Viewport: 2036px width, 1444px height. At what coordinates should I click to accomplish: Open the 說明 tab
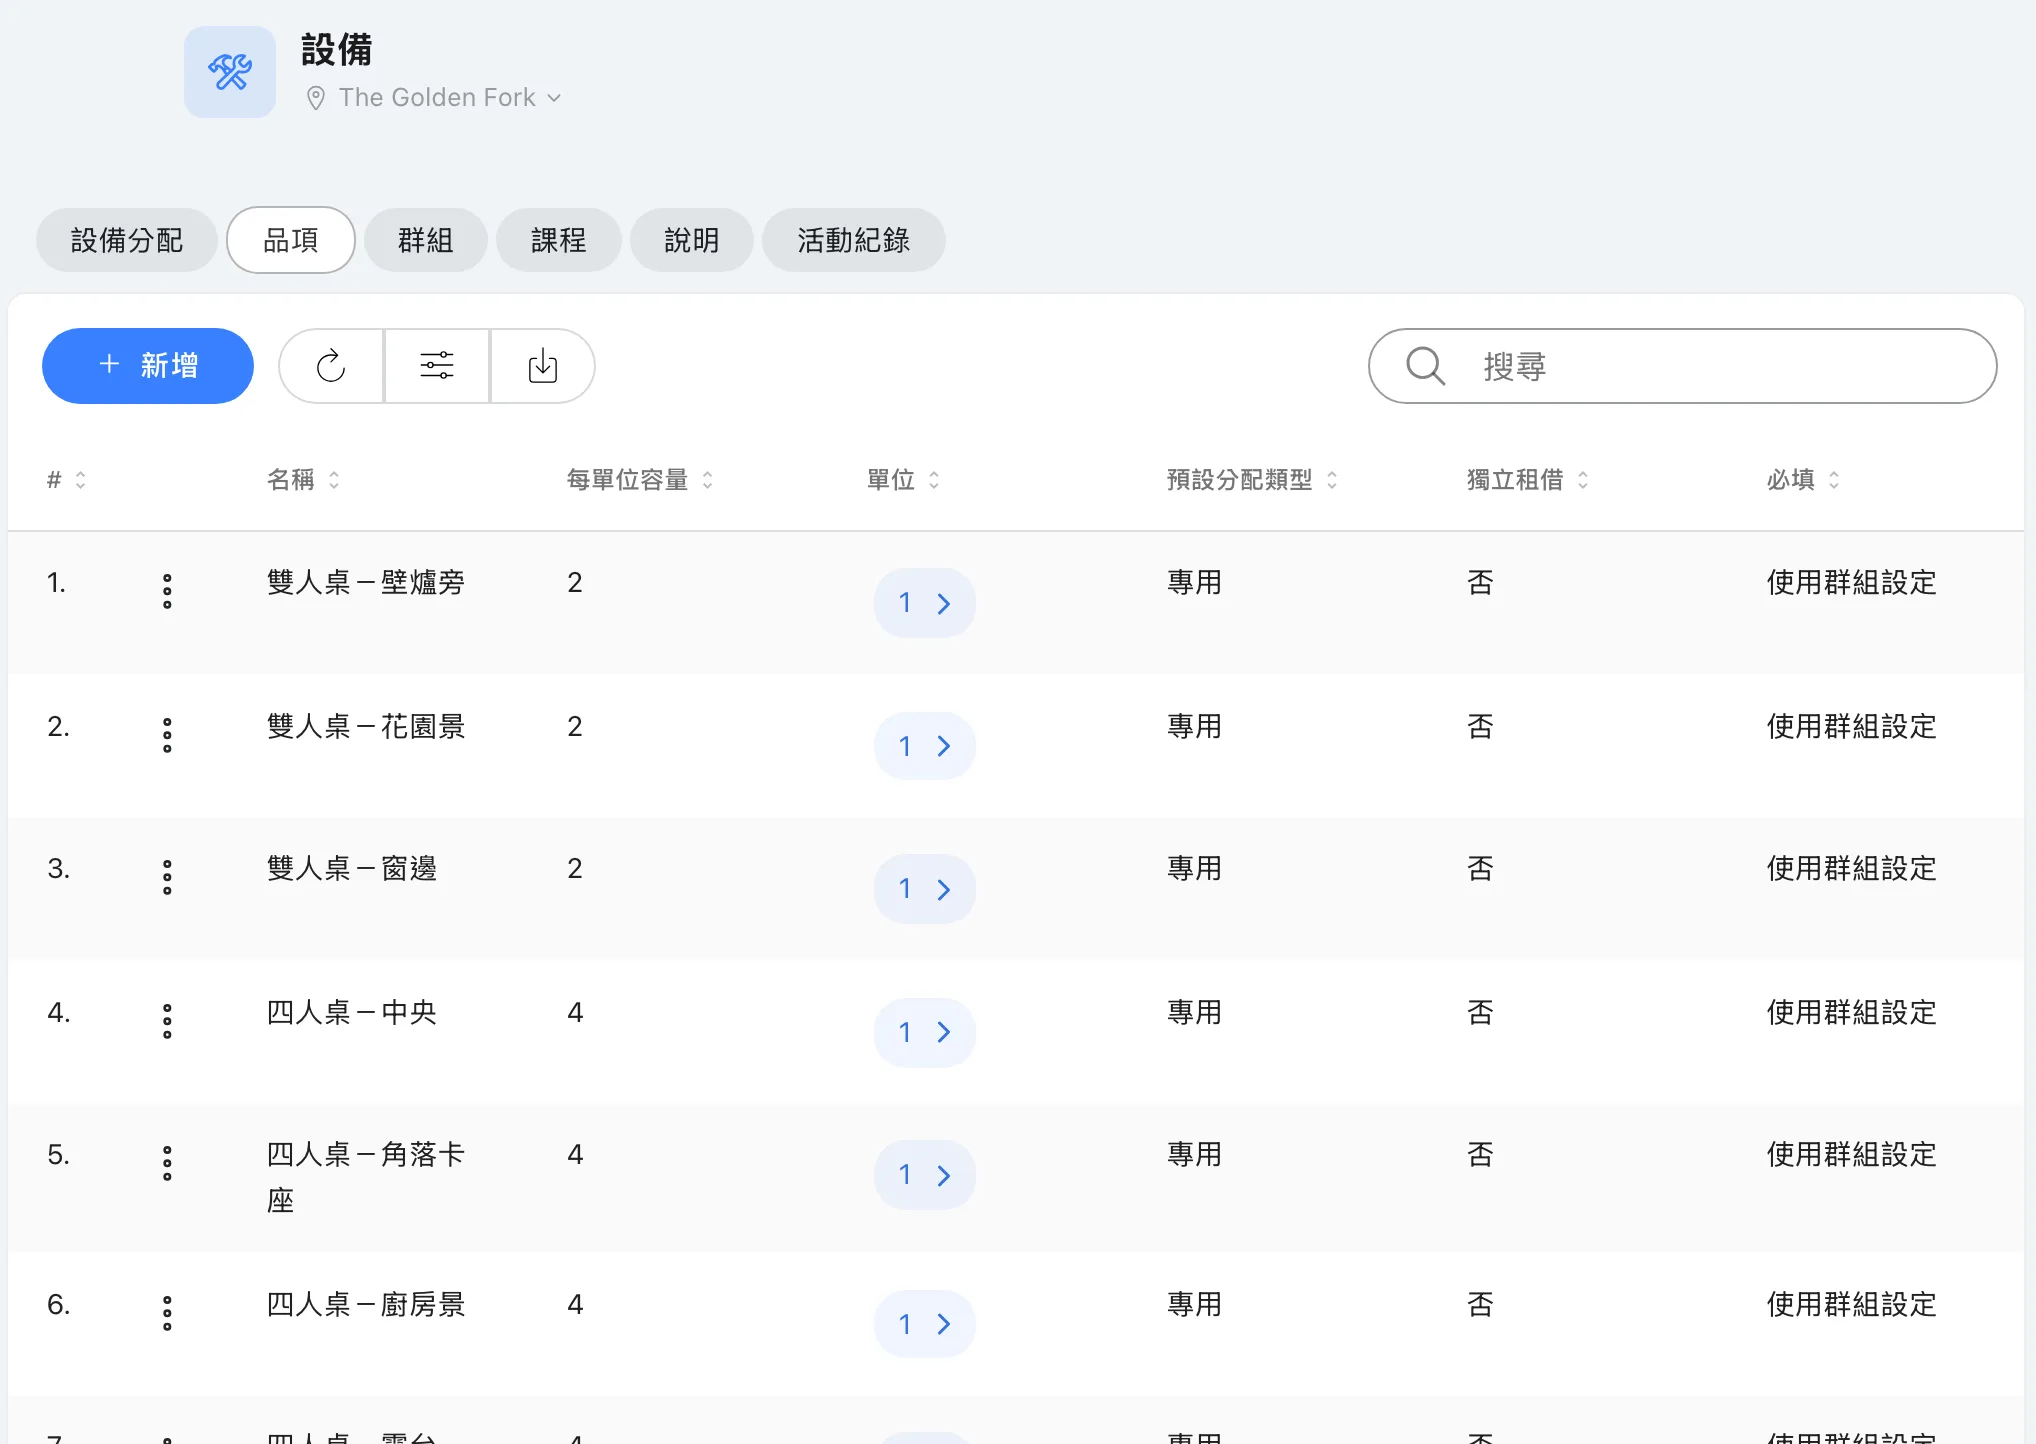tap(692, 240)
